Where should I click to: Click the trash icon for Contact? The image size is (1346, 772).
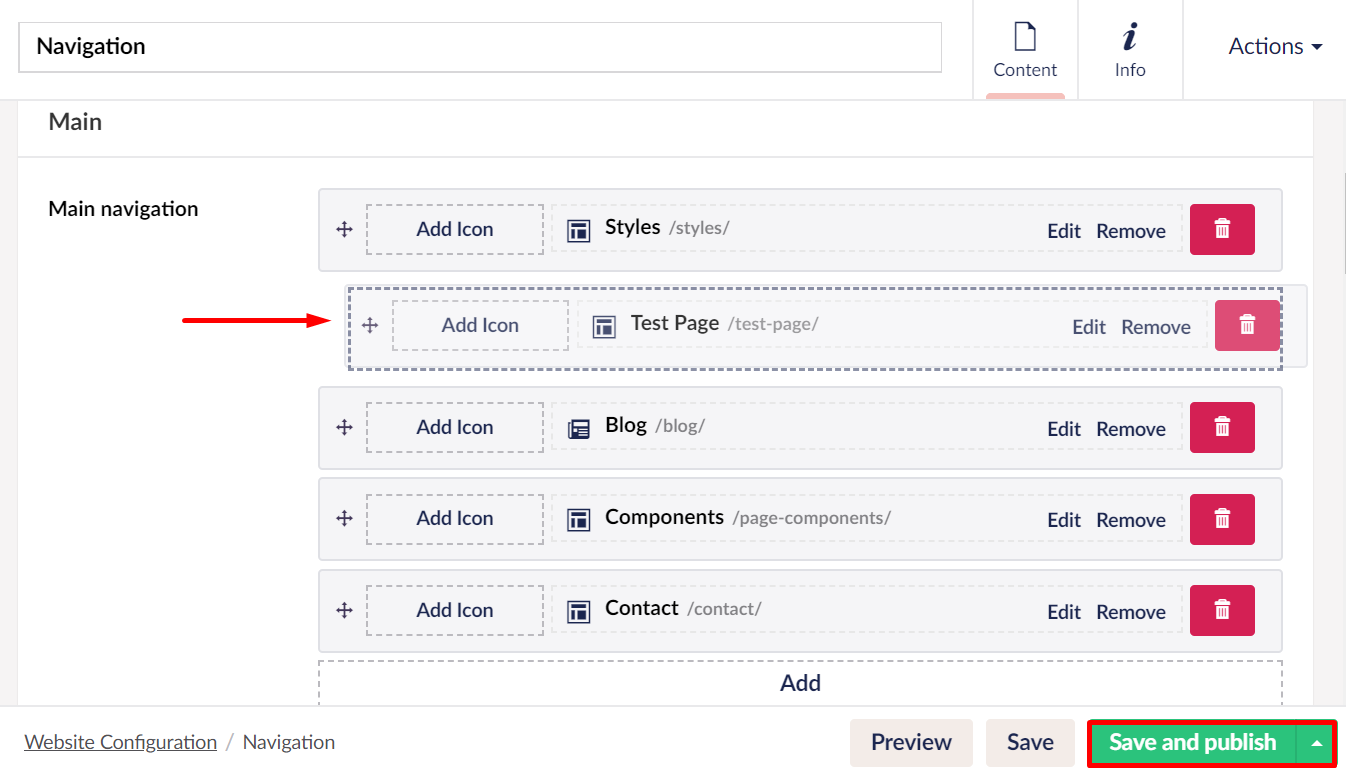(x=1222, y=610)
